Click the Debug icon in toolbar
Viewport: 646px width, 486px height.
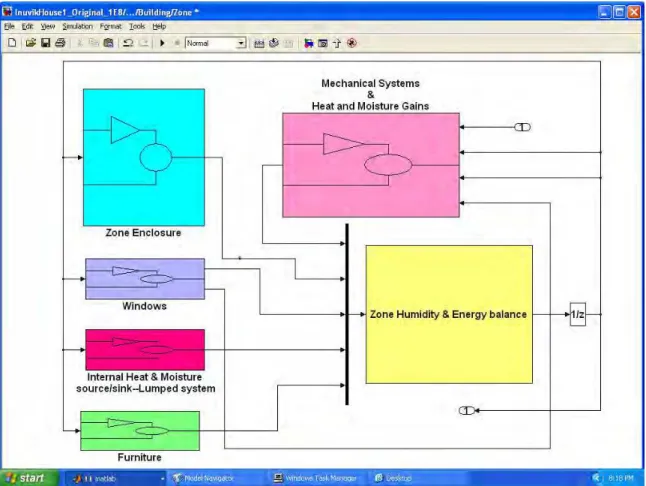pos(351,43)
